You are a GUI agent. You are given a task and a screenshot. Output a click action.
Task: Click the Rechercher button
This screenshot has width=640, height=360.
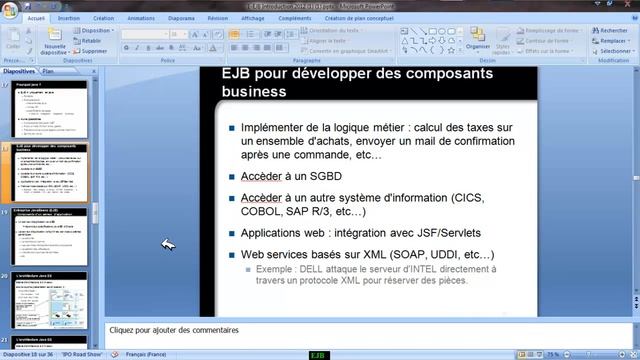click(610, 31)
